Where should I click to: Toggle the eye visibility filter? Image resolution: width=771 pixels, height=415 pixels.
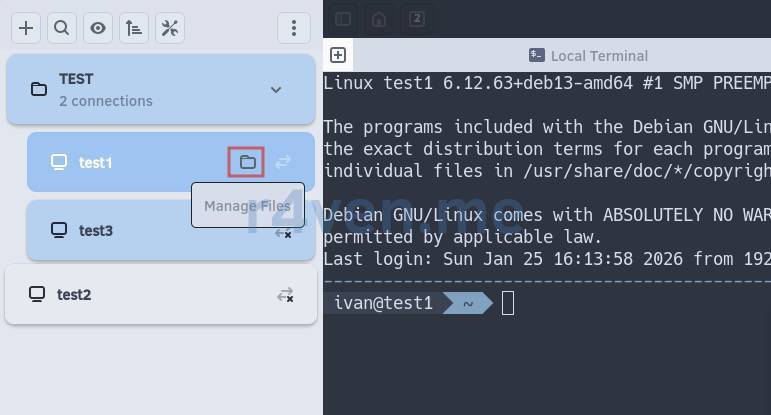coord(98,28)
